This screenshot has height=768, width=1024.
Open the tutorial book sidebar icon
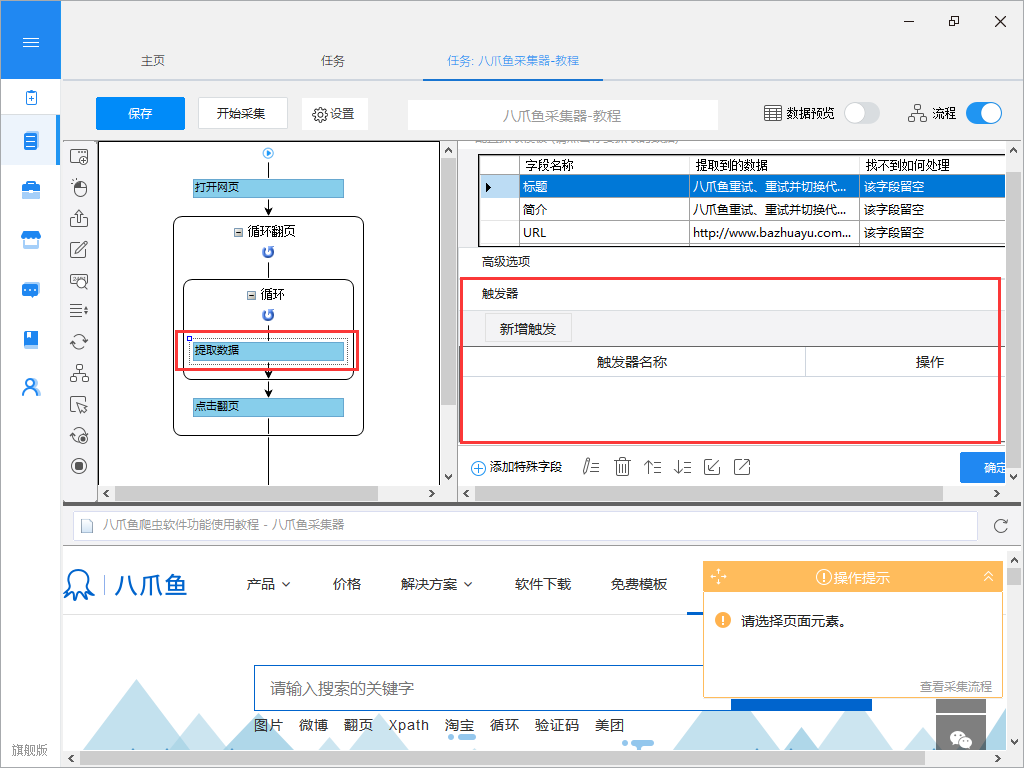[31, 339]
